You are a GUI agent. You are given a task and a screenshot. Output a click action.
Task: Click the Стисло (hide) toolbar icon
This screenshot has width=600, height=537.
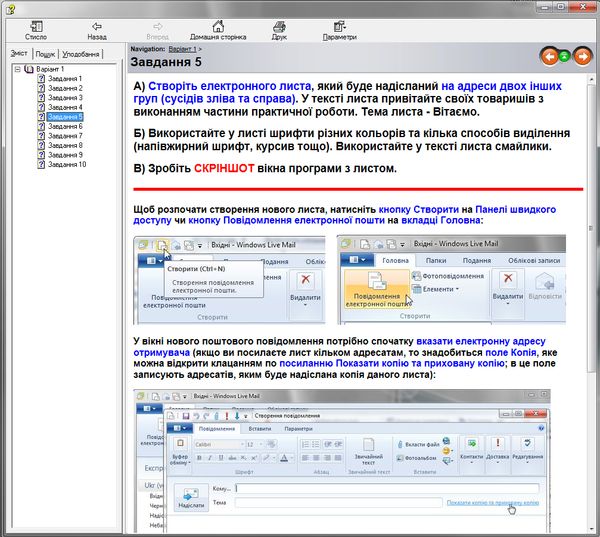(36, 26)
